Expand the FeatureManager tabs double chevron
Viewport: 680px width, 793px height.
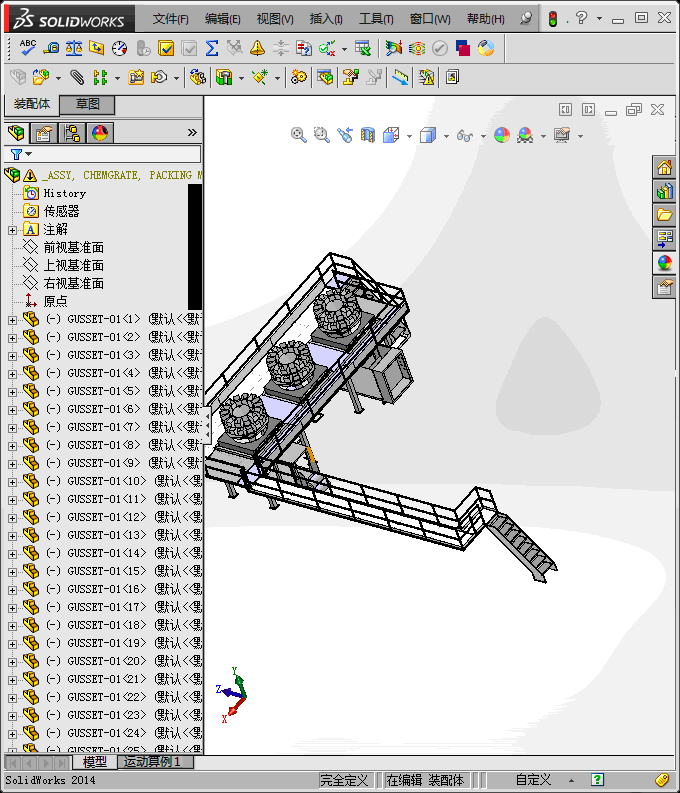tap(192, 133)
